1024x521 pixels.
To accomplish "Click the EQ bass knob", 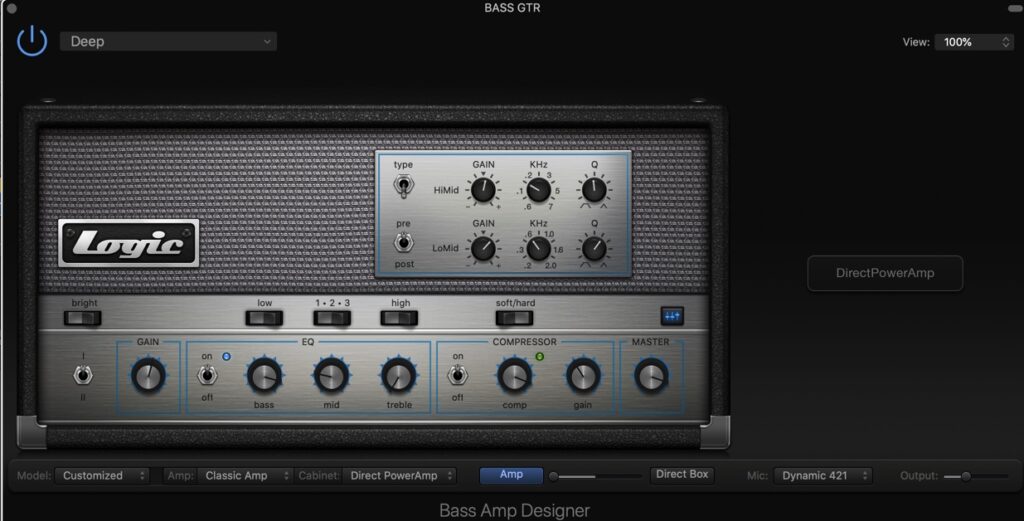I will click(x=264, y=375).
